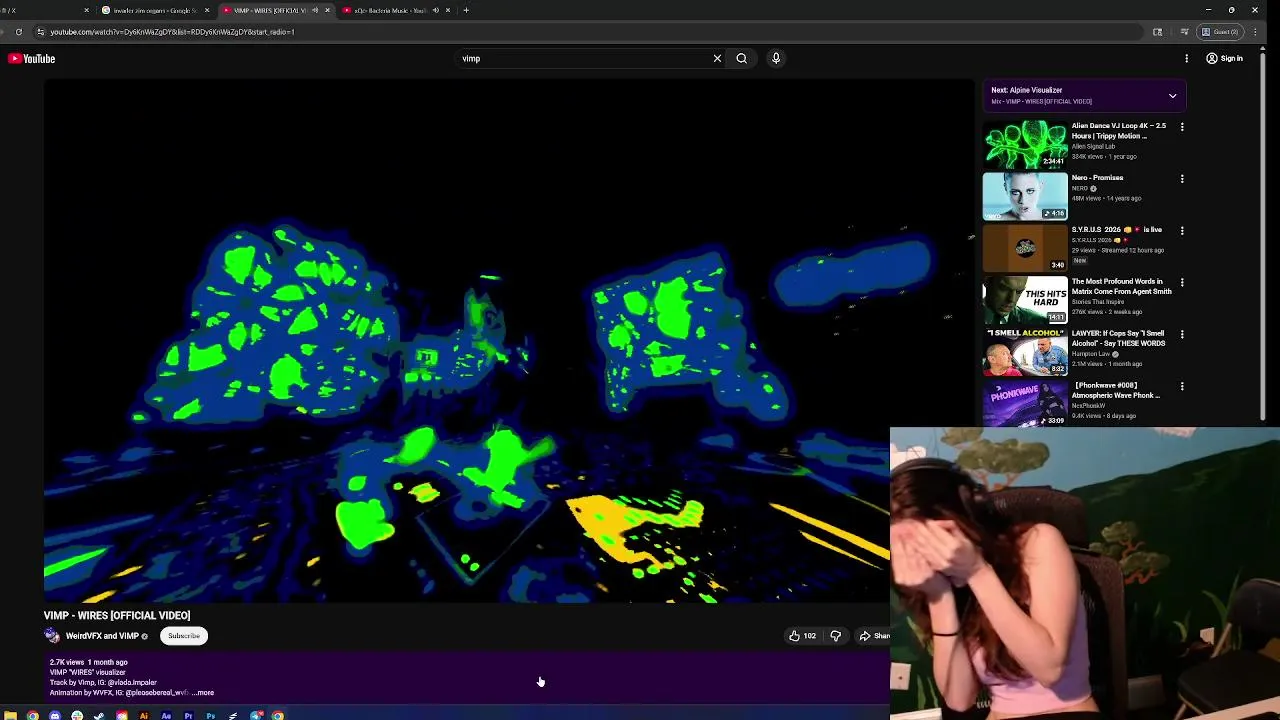Open media controls icon in toolbar
The image size is (1280, 720).
[1184, 32]
